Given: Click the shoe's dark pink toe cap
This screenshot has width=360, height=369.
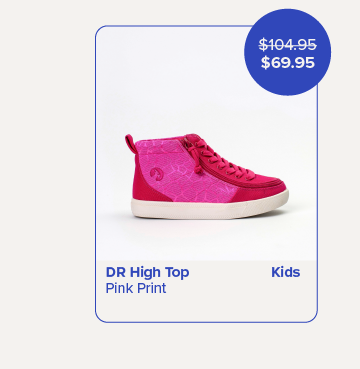Looking at the screenshot, I should click(262, 192).
